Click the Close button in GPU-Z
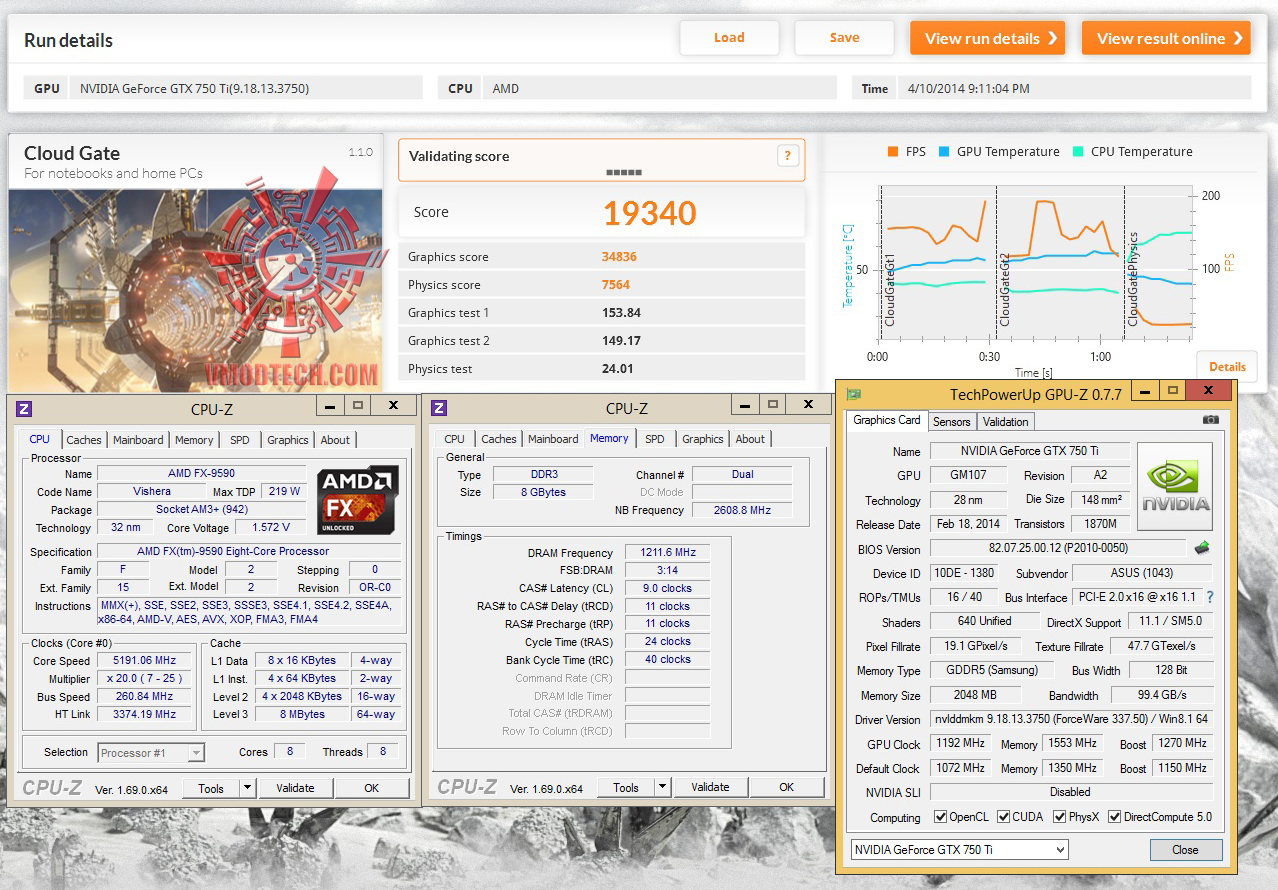 click(1185, 850)
